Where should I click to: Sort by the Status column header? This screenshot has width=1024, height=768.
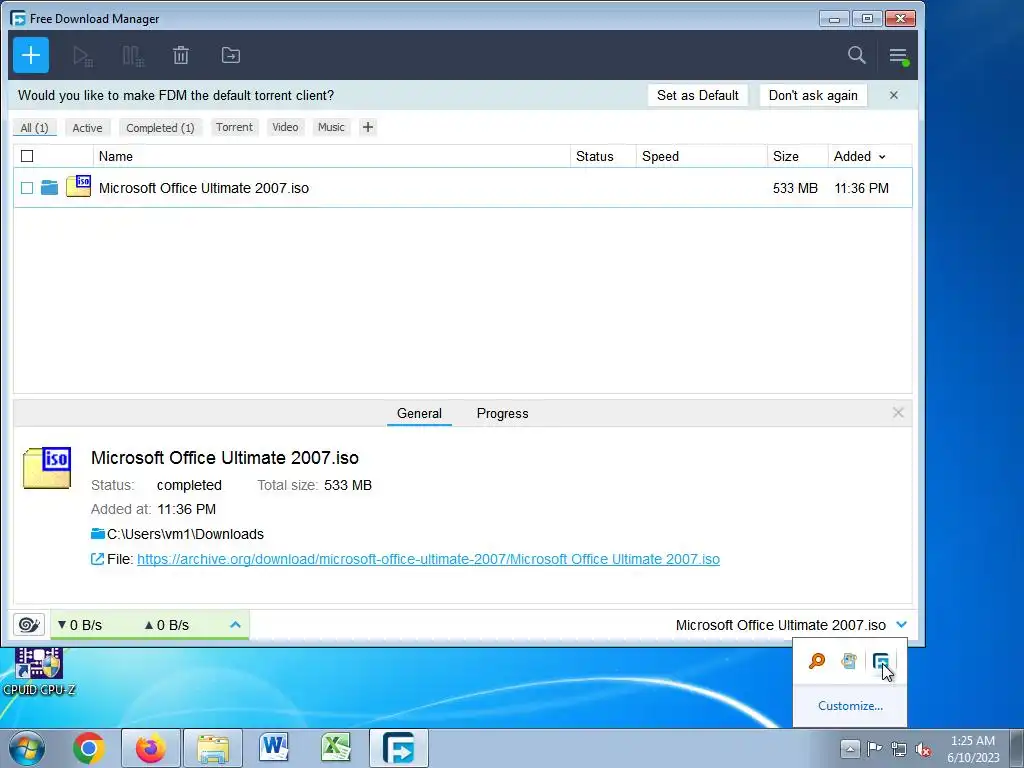point(594,156)
